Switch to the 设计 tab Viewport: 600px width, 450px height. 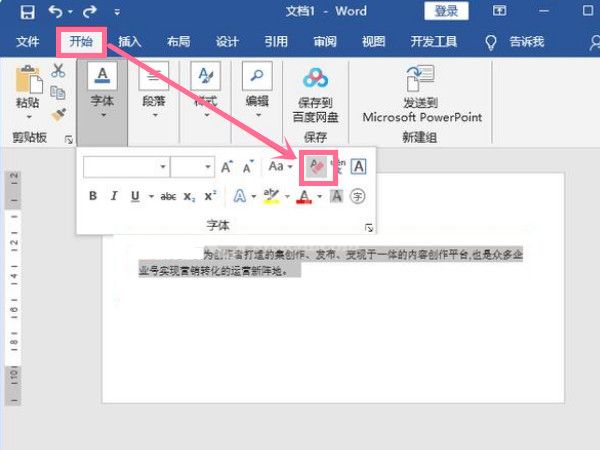coord(227,41)
